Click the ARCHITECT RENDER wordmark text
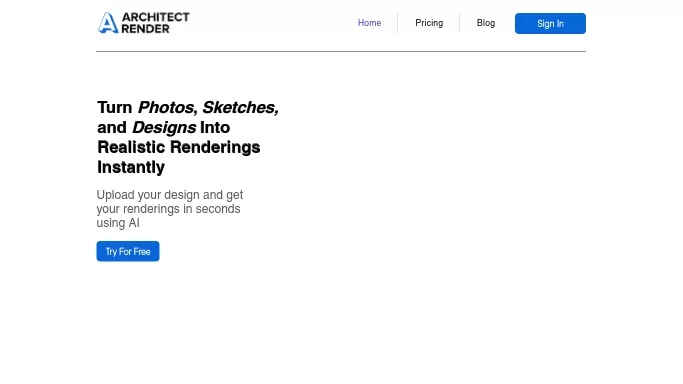 [156, 23]
